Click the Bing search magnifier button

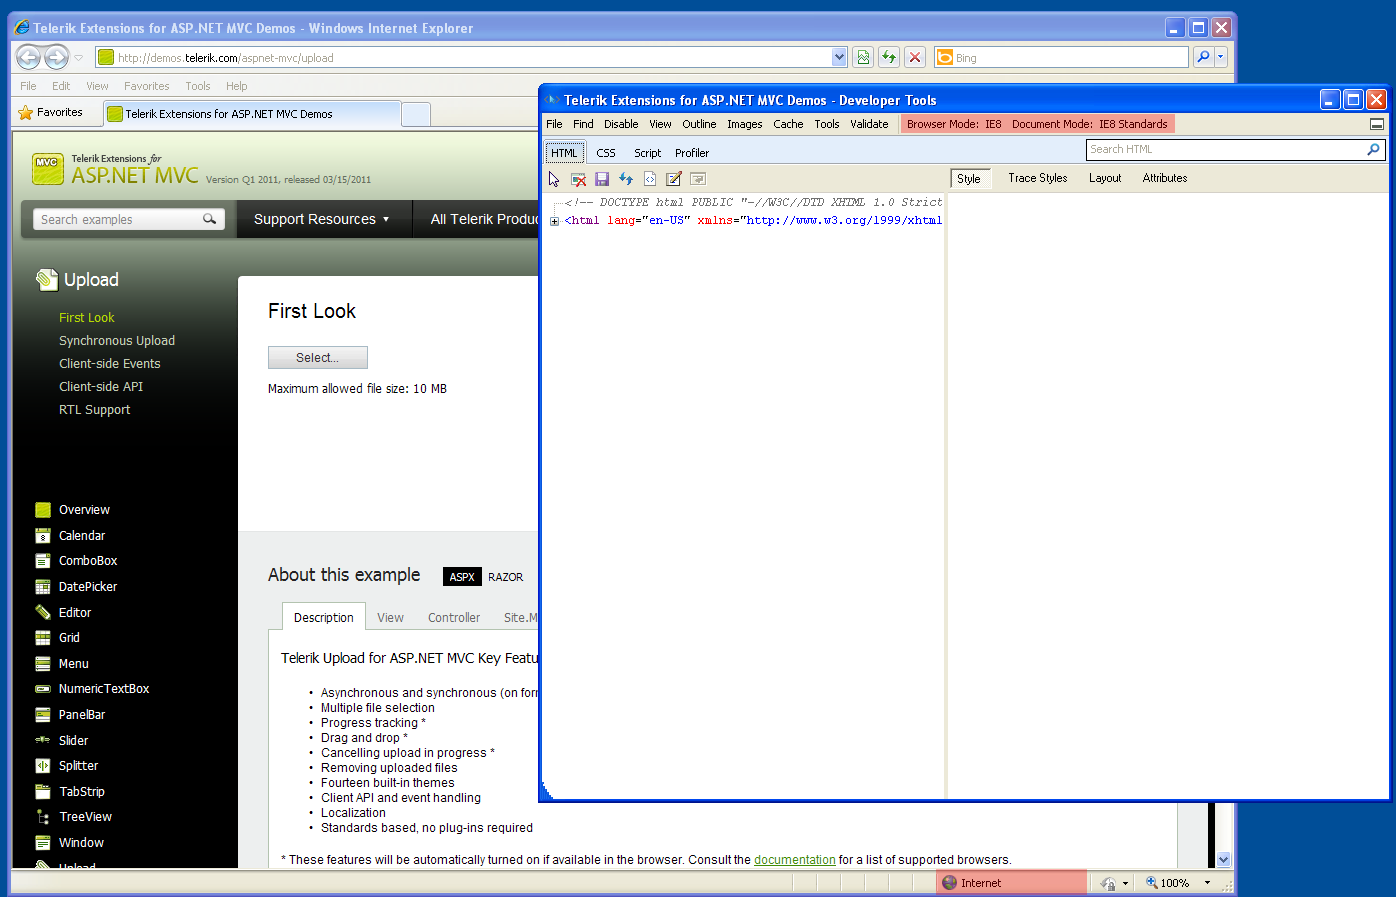[1203, 57]
